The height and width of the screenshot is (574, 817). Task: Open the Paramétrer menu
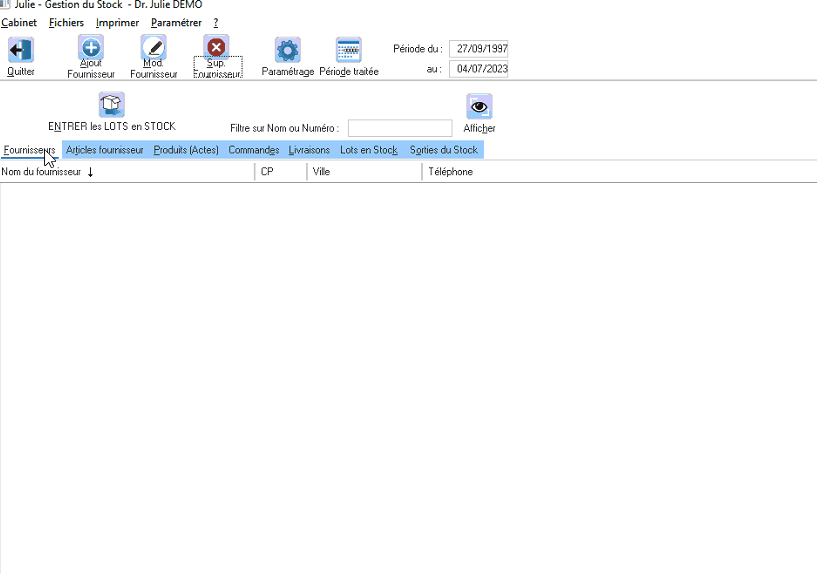point(176,22)
